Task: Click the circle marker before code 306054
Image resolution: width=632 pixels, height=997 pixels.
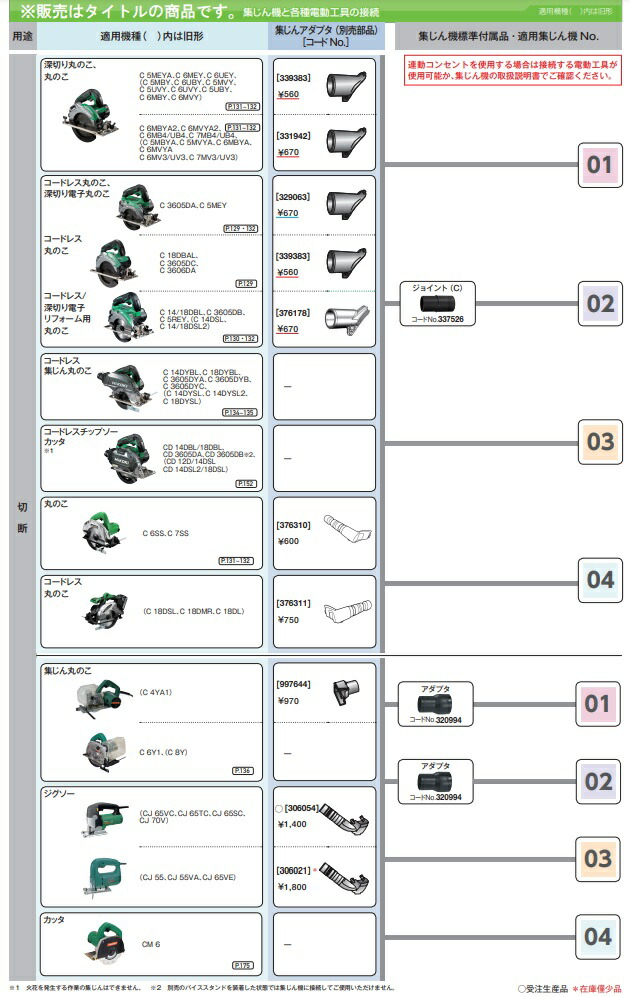Action: [277, 804]
